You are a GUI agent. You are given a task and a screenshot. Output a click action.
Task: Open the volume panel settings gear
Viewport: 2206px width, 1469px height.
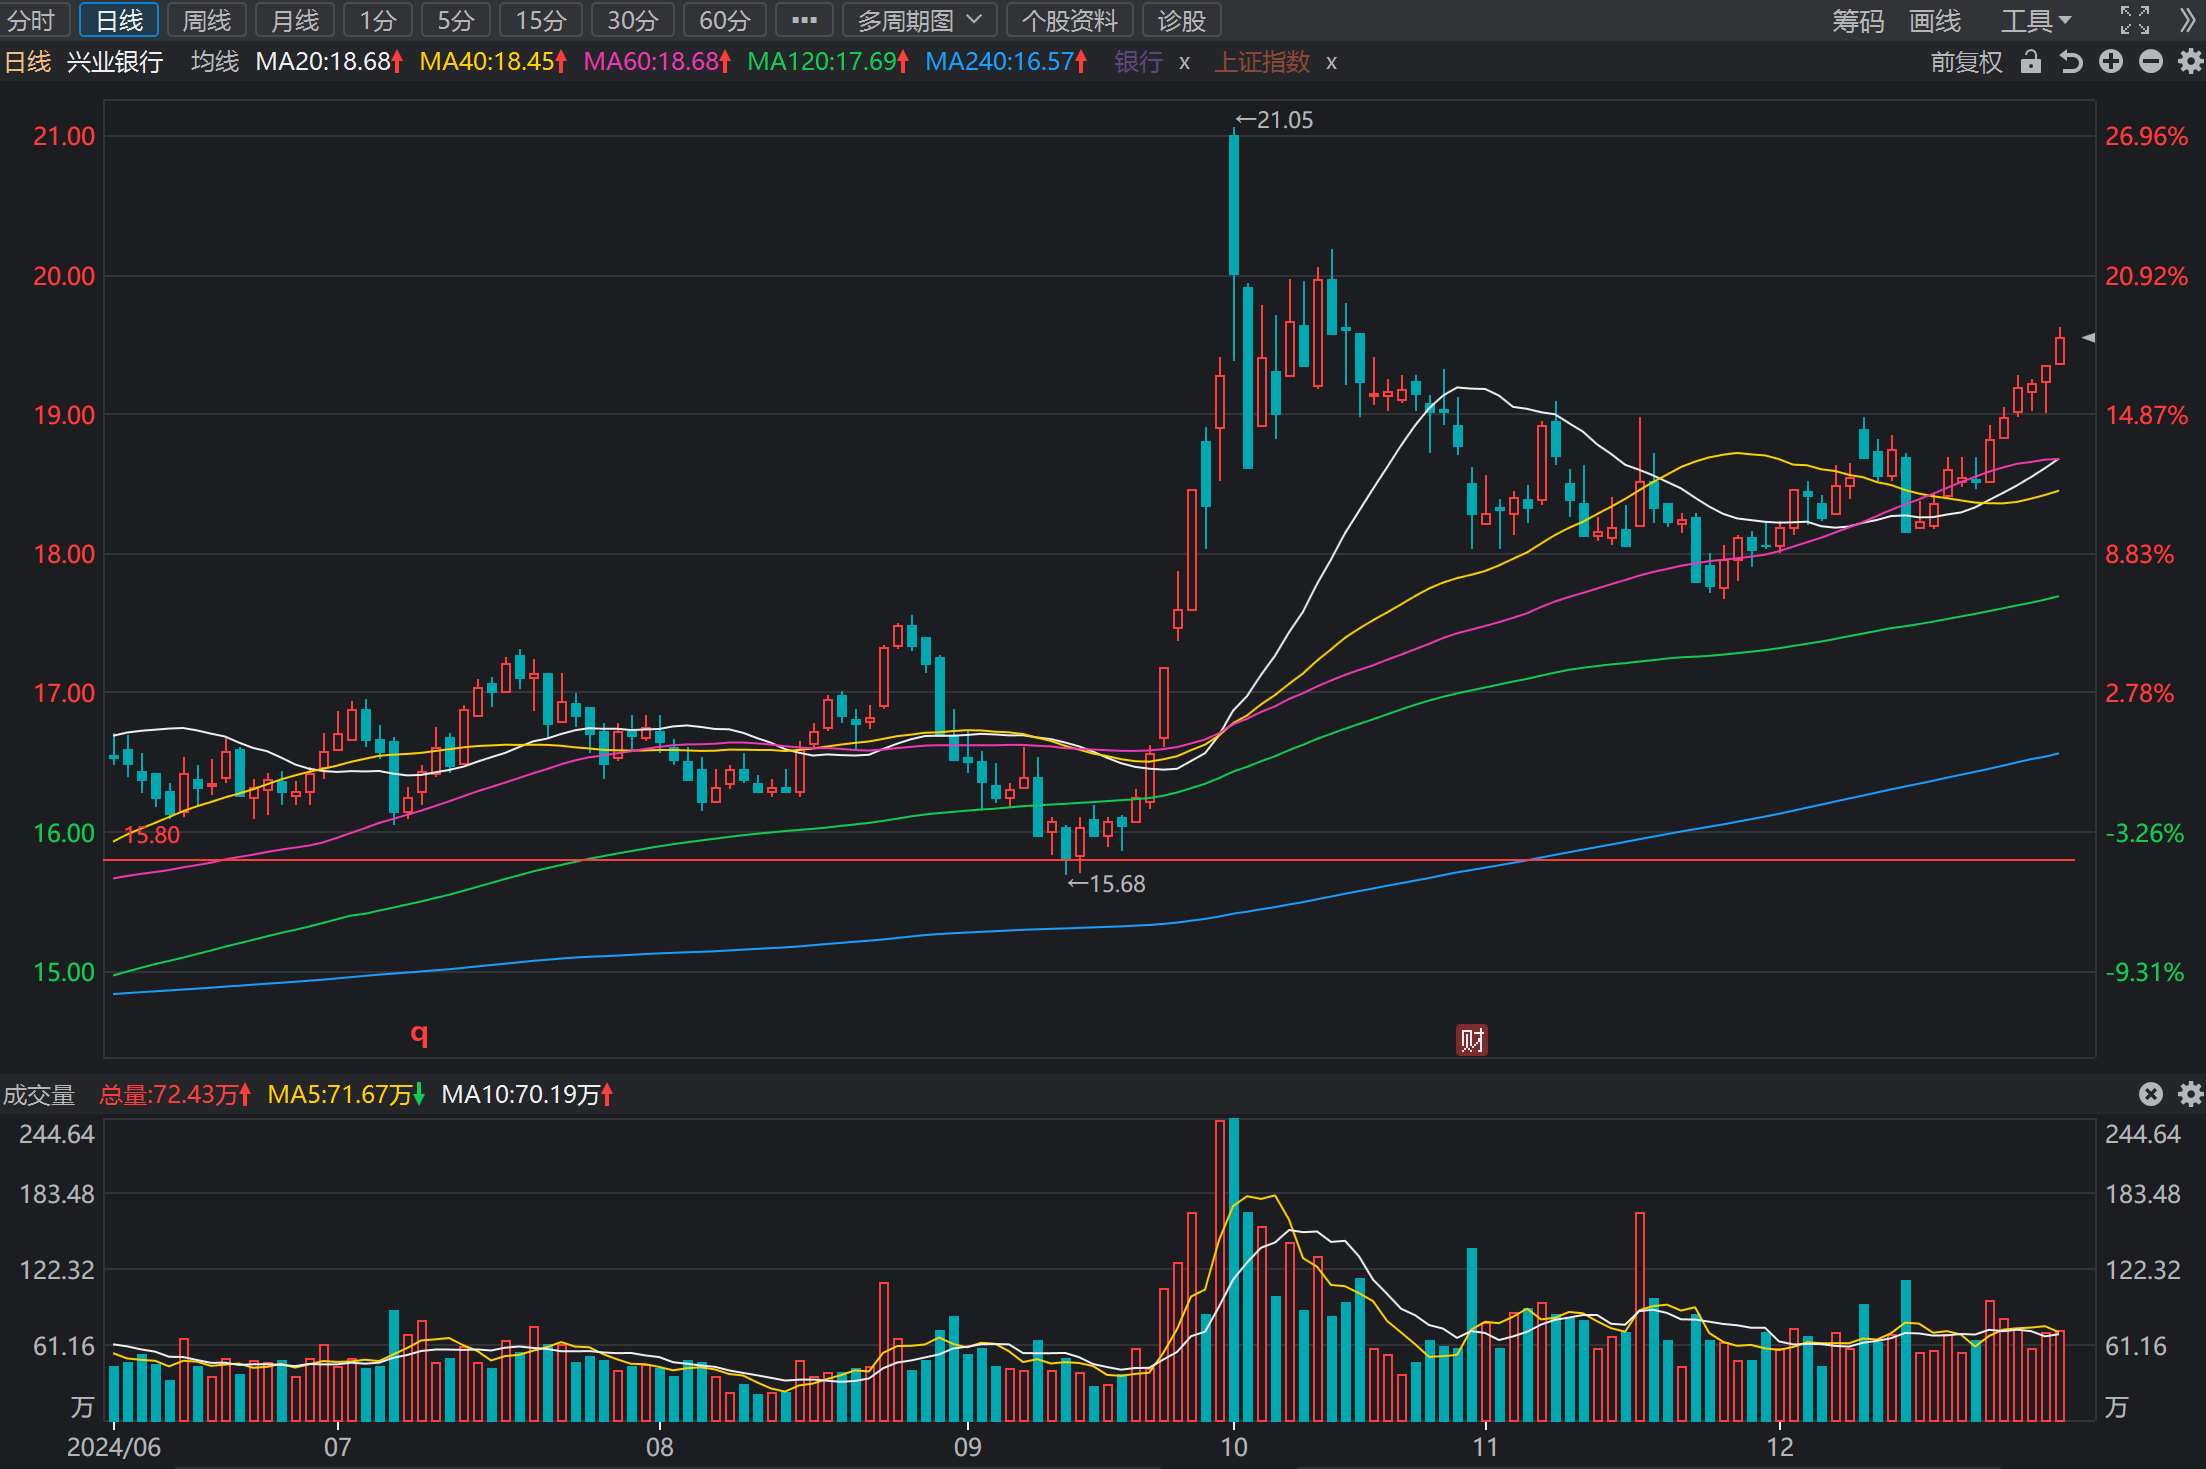[x=2190, y=1094]
